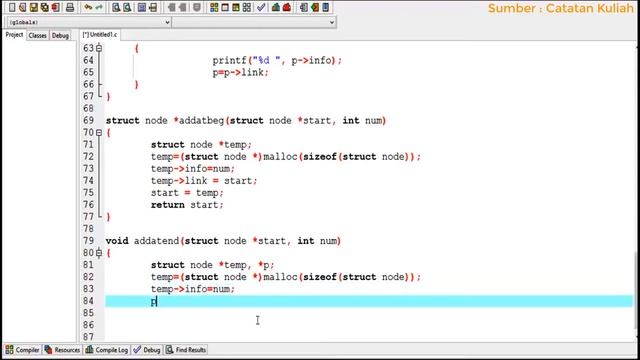Click 'start = temp;' on line 75
The image size is (640, 360).
pyautogui.click(x=187, y=193)
